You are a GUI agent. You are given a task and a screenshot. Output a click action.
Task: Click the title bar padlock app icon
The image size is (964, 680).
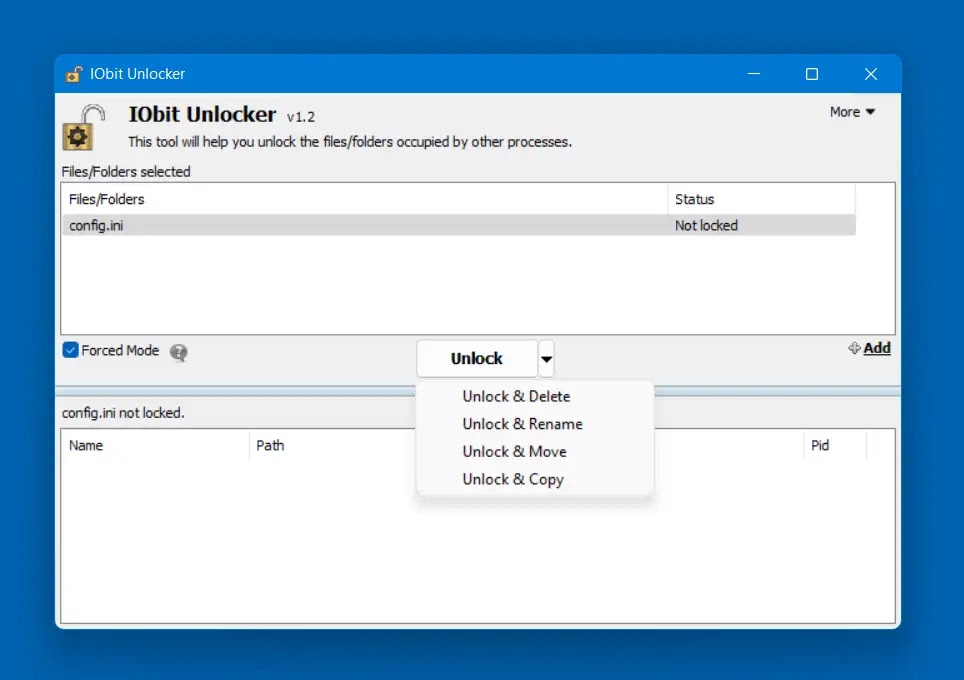74,74
